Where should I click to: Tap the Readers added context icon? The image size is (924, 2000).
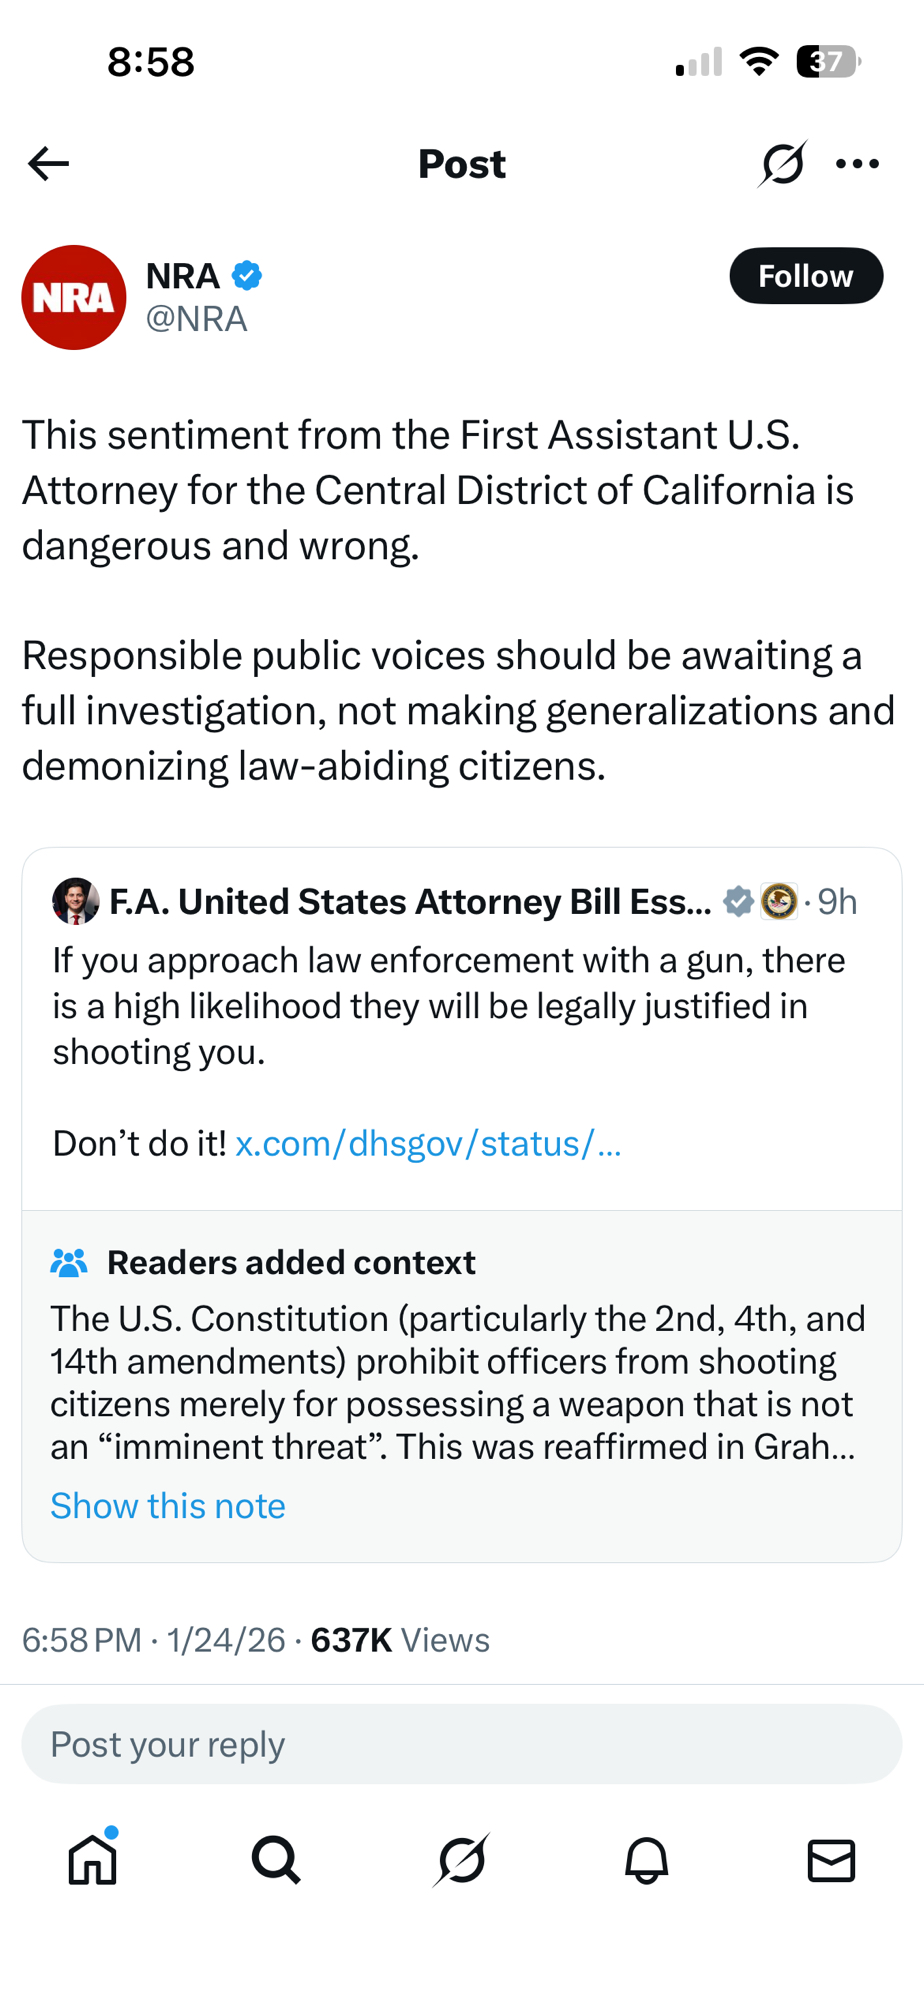pos(69,1263)
